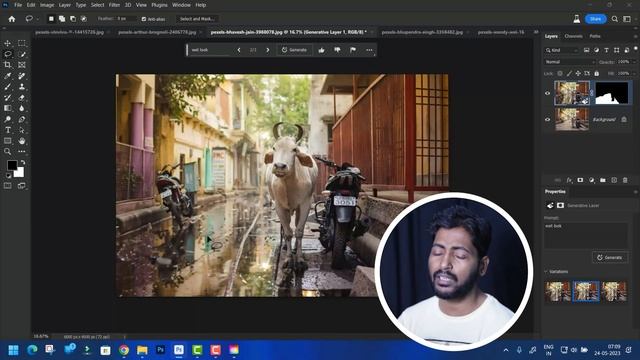Select the Brush tool
Screen dimensions: 640x360
coord(7,87)
